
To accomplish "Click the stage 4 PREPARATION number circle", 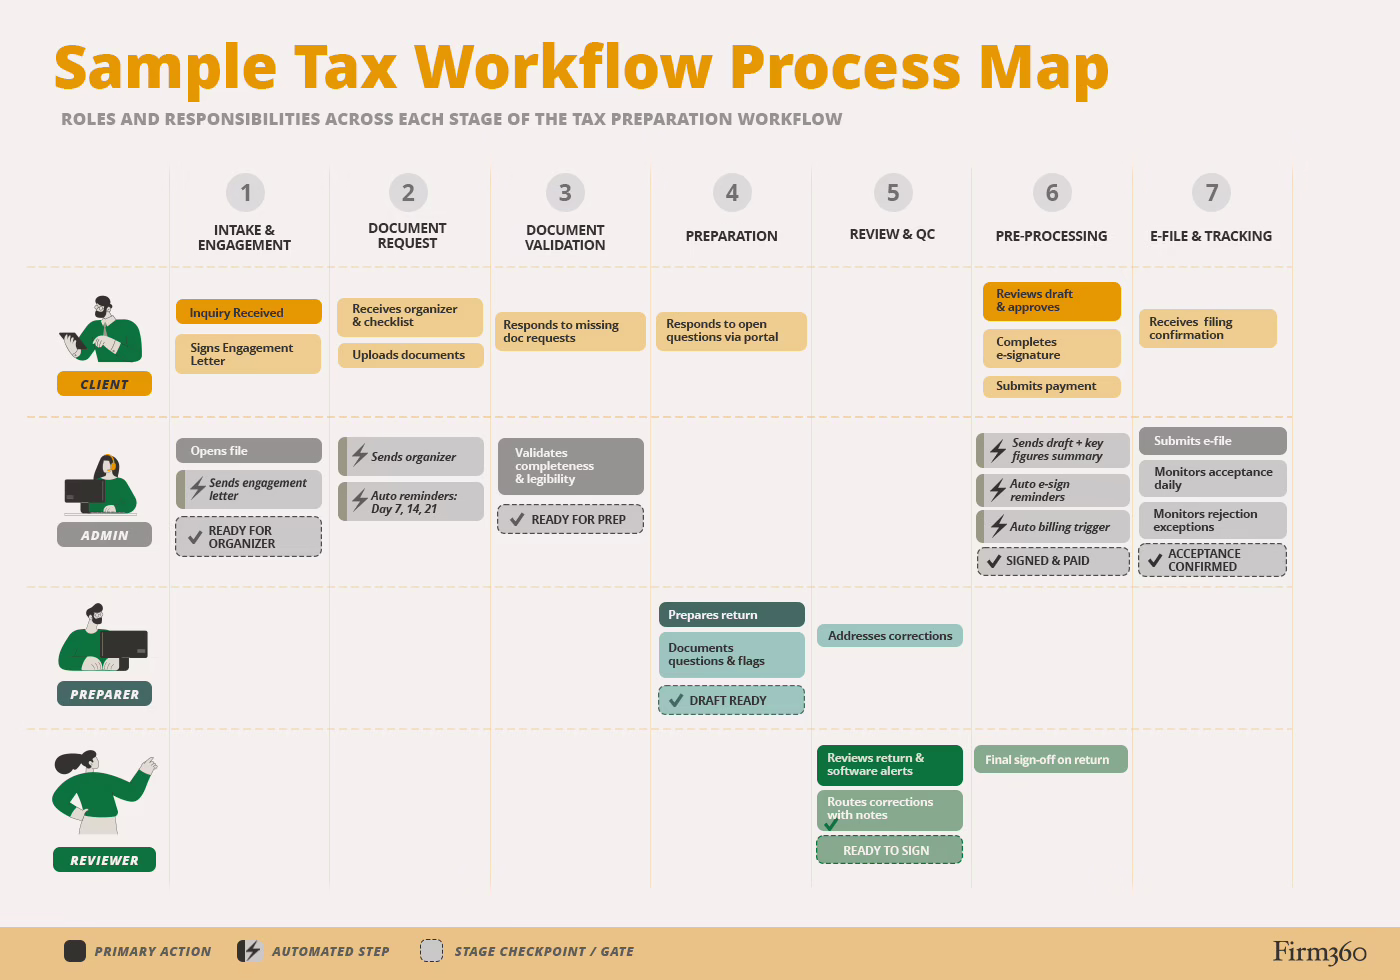I will (731, 193).
